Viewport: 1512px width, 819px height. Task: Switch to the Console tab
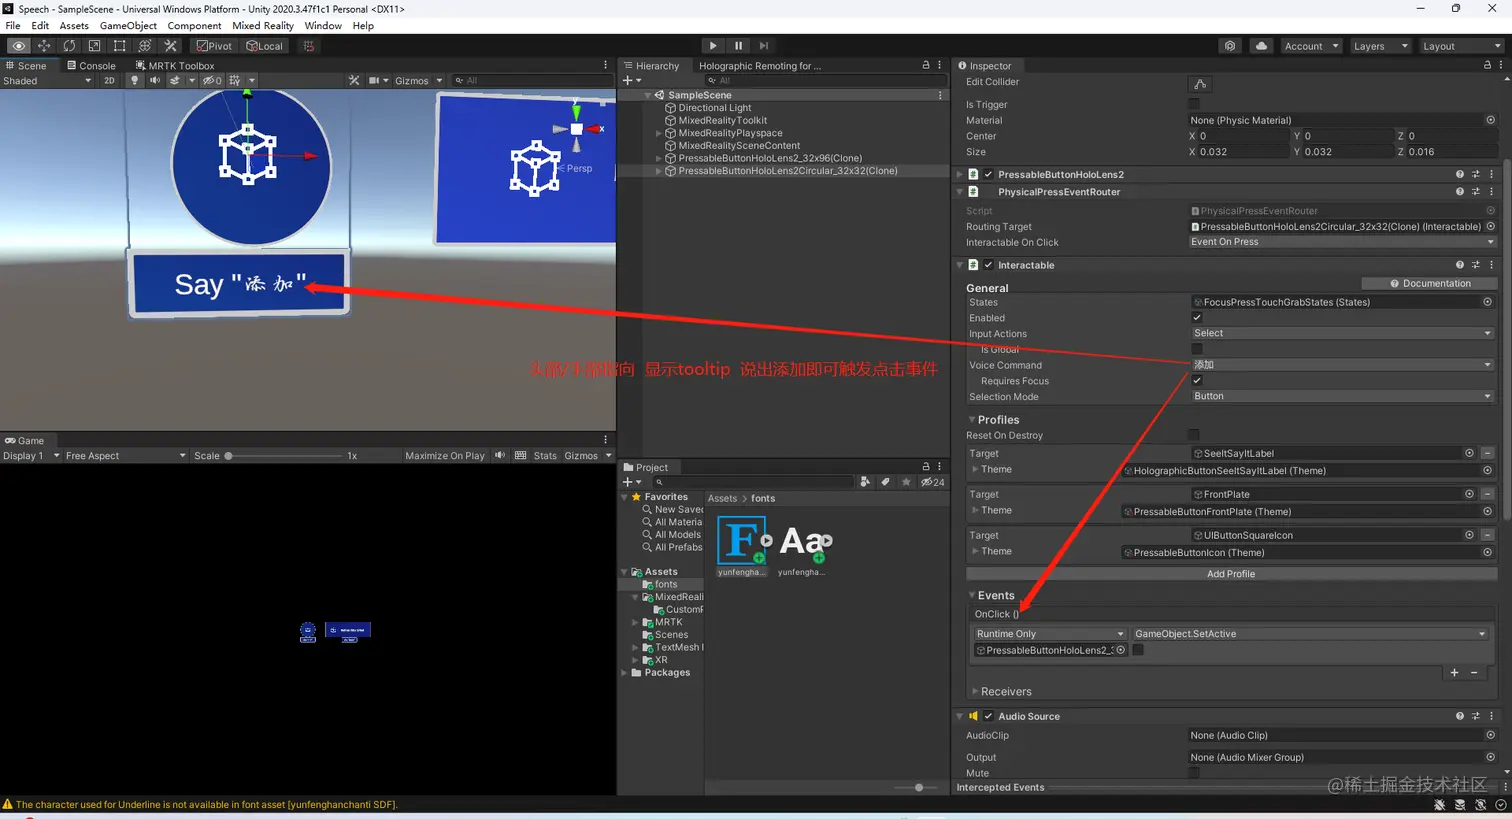pyautogui.click(x=91, y=65)
